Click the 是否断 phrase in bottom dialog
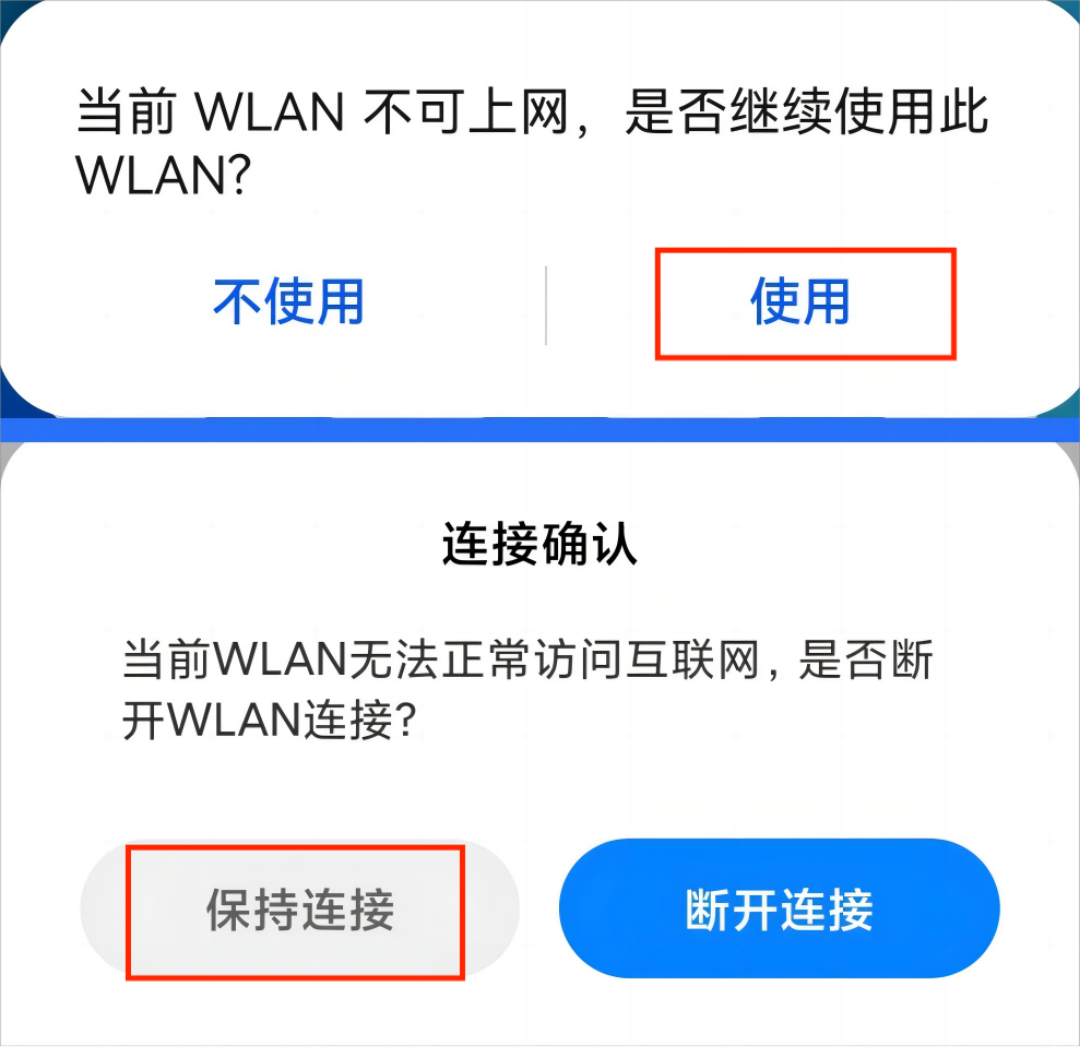Screen dimensions: 1080x1058 (866, 660)
